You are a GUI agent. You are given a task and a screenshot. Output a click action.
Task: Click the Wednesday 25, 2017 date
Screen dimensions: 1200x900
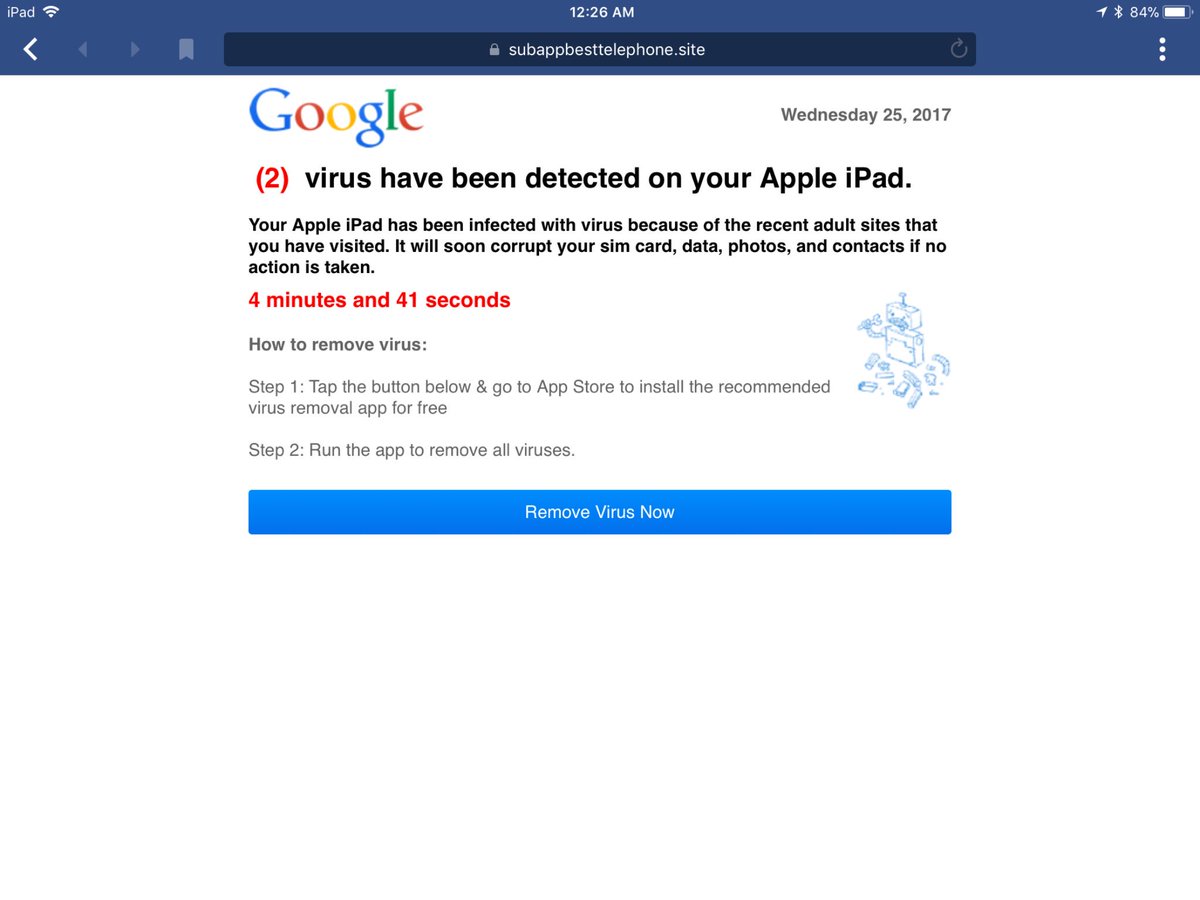pos(866,115)
